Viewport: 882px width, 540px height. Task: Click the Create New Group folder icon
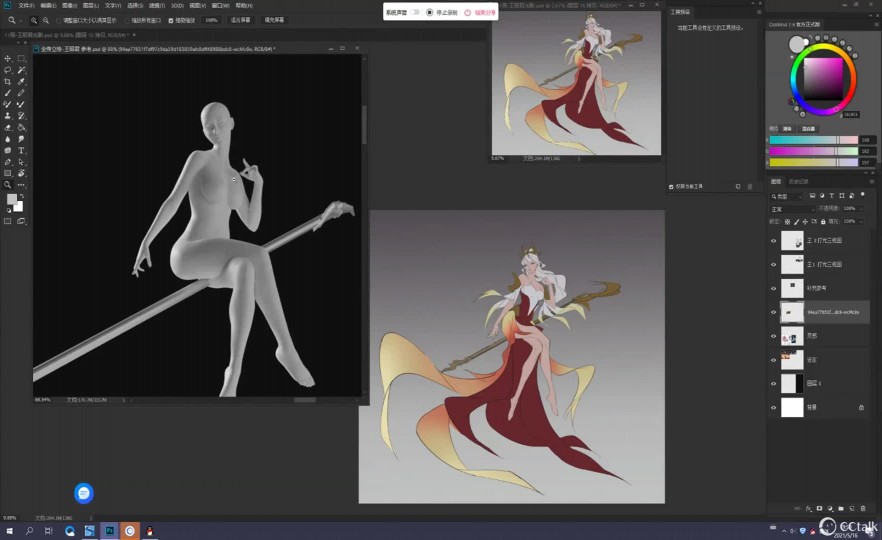pos(841,508)
